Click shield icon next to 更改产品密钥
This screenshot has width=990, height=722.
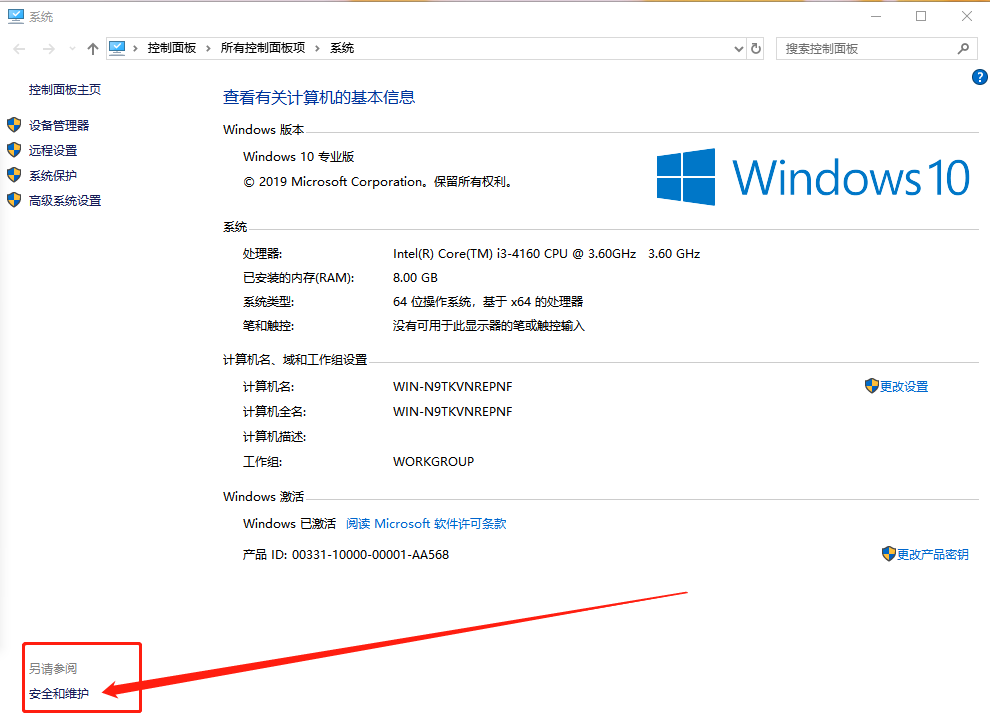[889, 553]
